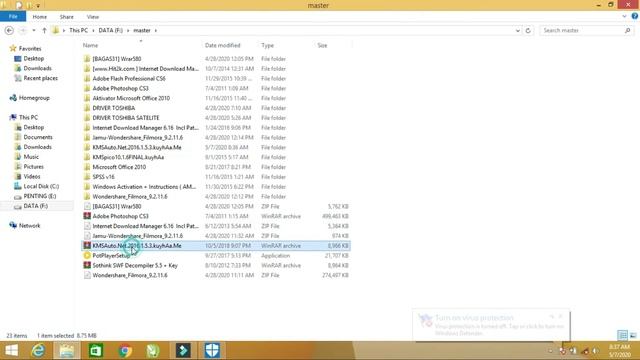Viewport: 640px width, 360px height.
Task: Select This PC in the address breadcrumb
Action: click(78, 31)
